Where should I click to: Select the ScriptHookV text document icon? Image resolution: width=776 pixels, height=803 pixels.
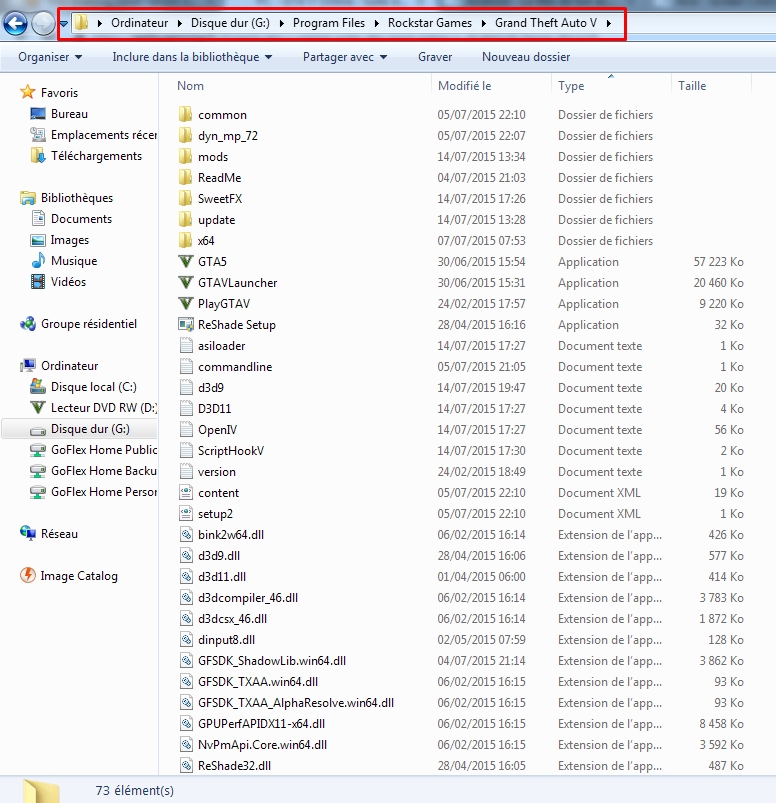coord(186,451)
